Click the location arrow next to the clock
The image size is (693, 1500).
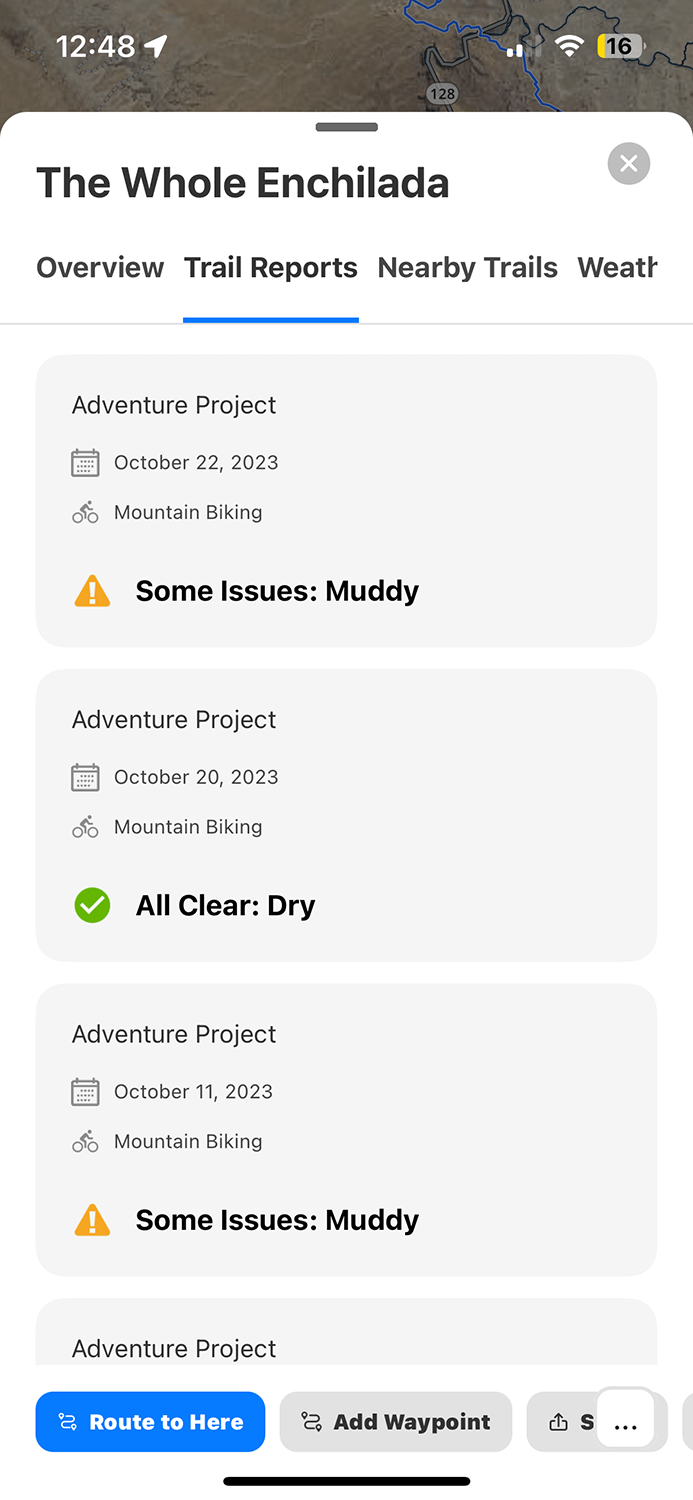[155, 44]
